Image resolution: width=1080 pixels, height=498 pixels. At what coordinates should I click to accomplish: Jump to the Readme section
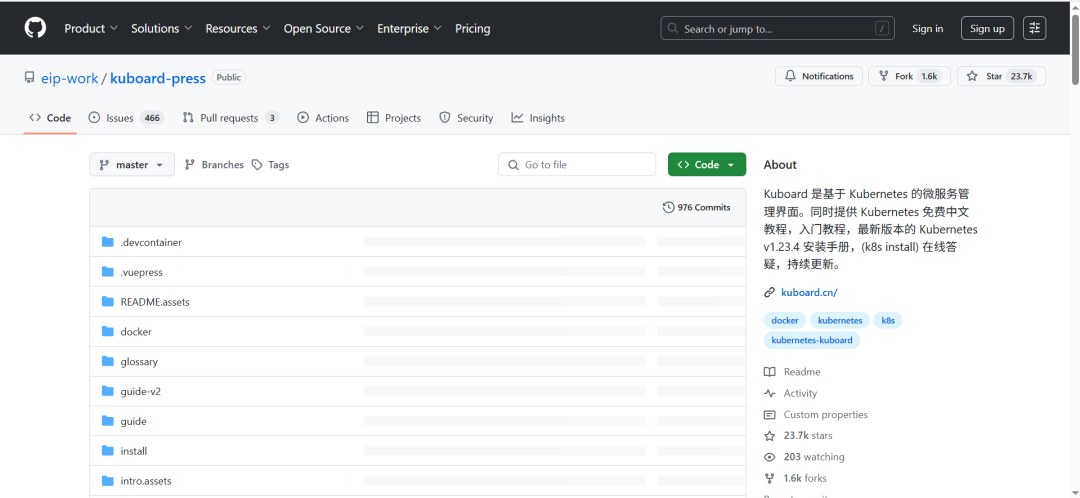coord(792,372)
